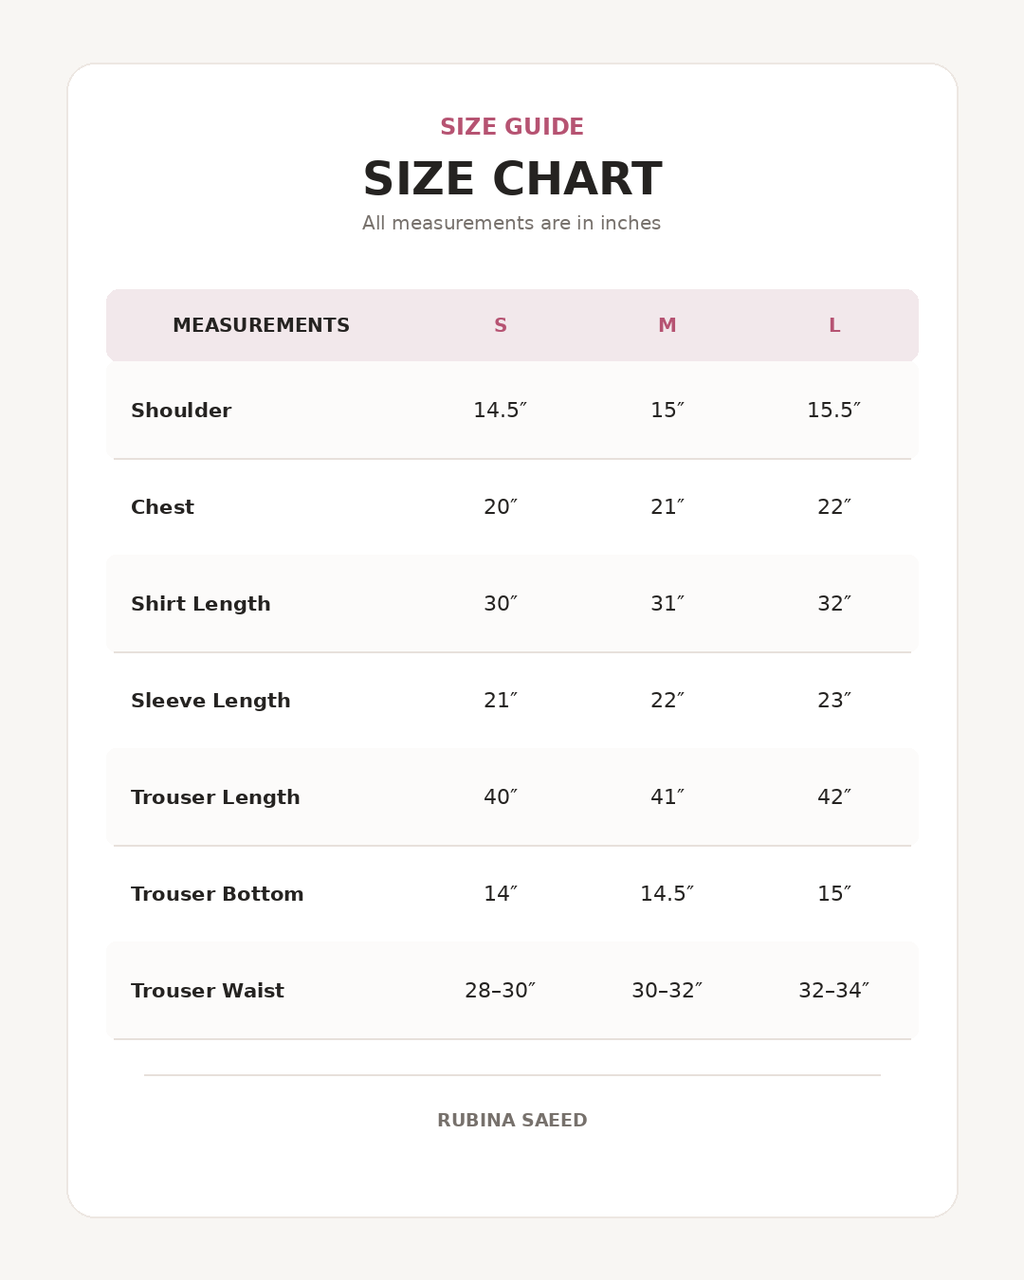Click the Sleeve Length row label
1024x1280 pixels.
click(211, 701)
